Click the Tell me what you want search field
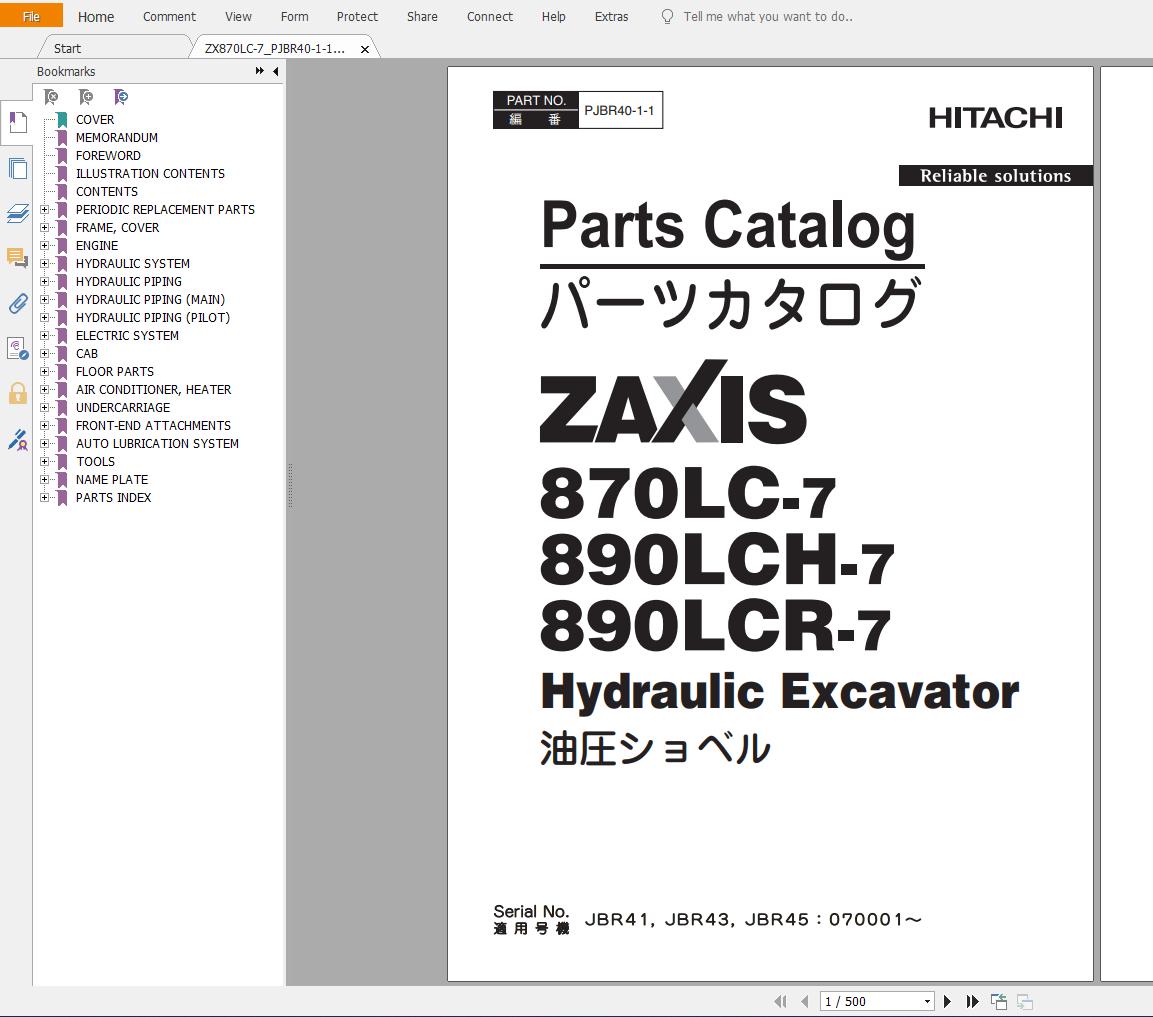Image resolution: width=1153 pixels, height=1017 pixels. click(x=768, y=16)
